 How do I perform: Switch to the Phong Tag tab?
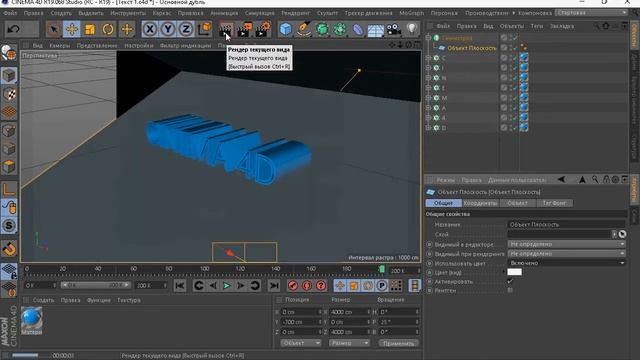[x=554, y=203]
